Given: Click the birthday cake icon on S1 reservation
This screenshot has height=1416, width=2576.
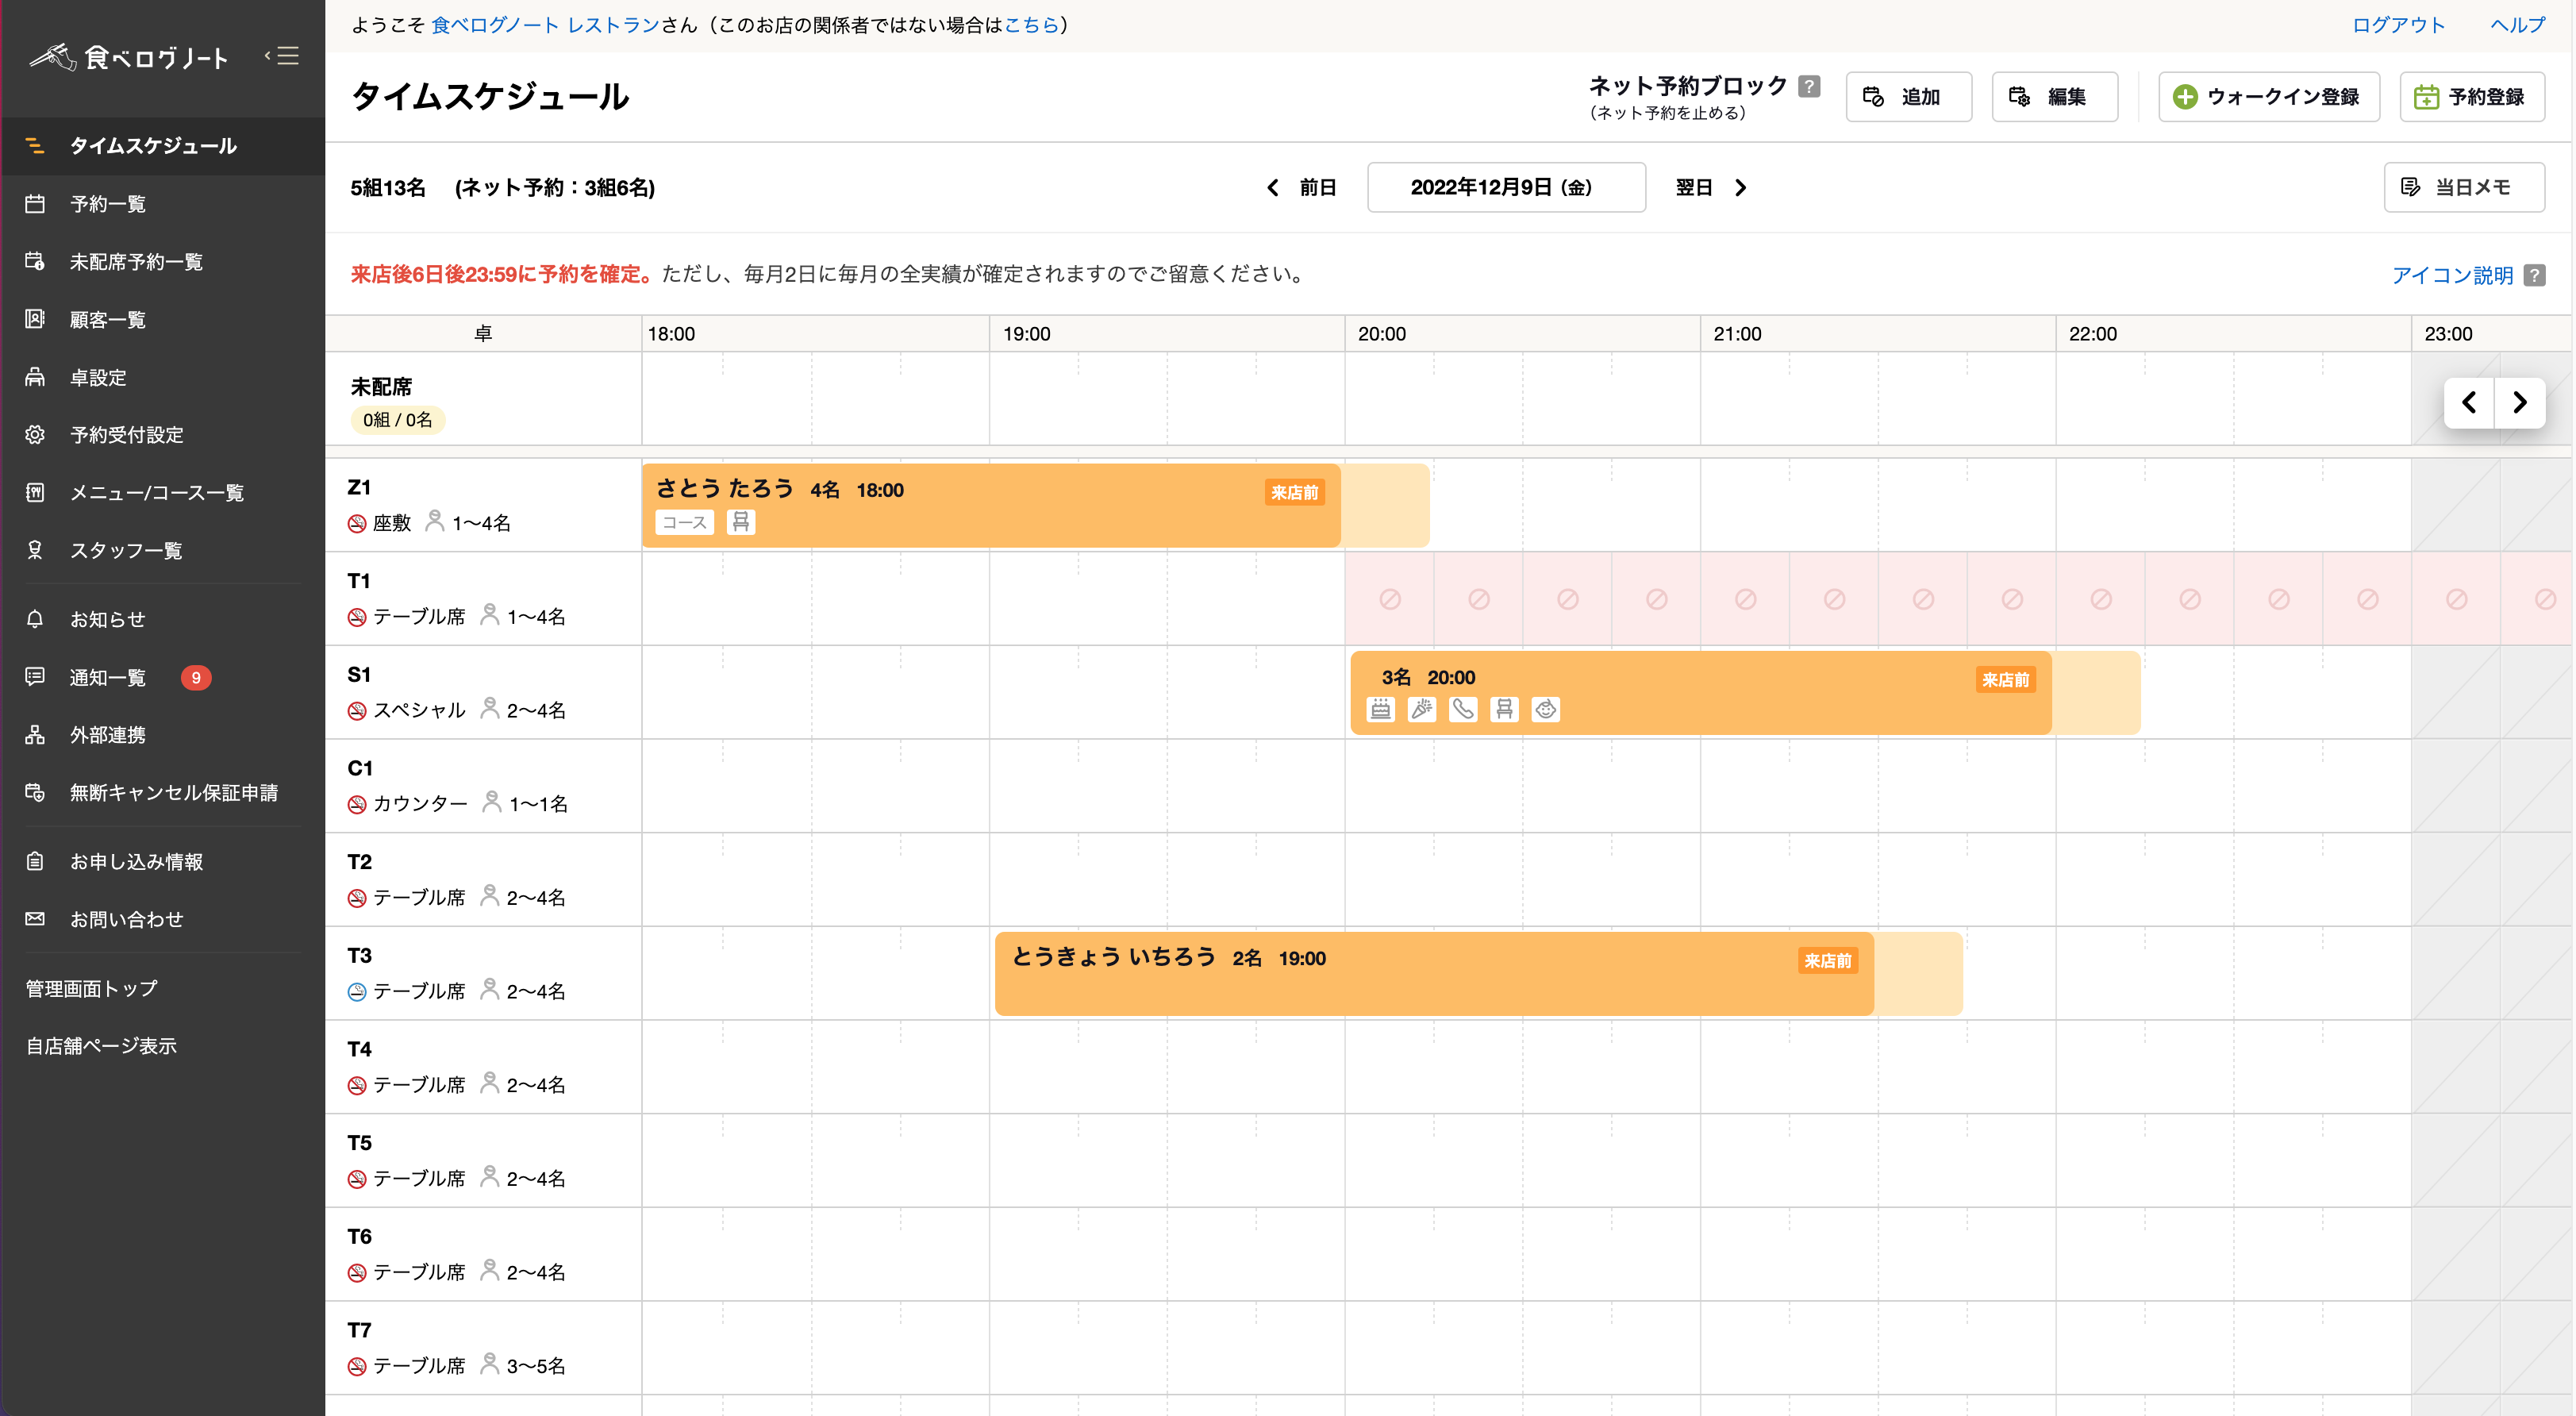Looking at the screenshot, I should [x=1380, y=709].
